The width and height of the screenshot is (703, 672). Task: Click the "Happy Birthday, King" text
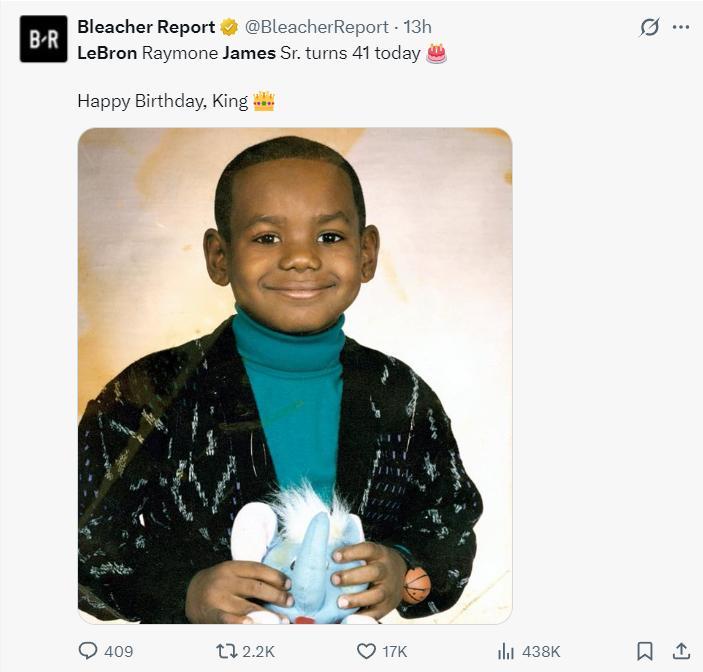(163, 101)
